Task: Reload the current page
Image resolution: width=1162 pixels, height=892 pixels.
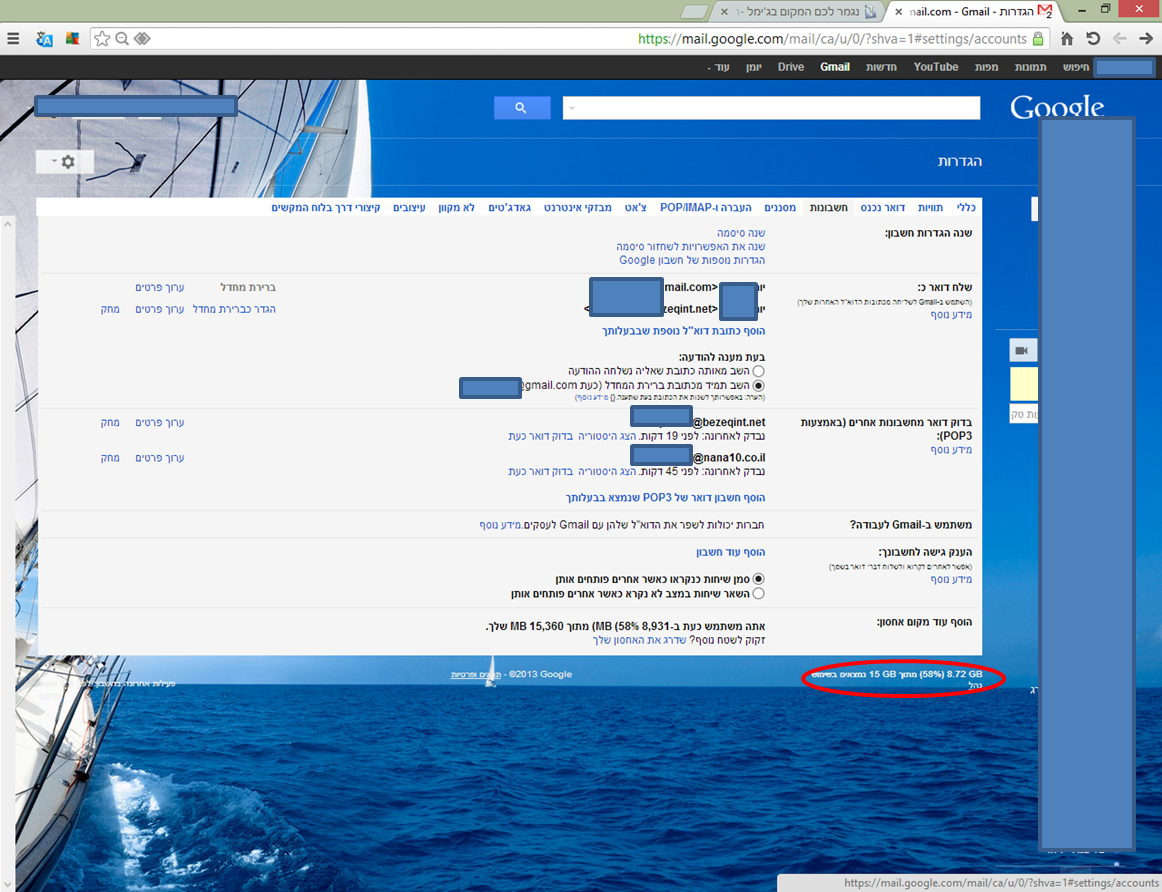Action: click(1093, 39)
